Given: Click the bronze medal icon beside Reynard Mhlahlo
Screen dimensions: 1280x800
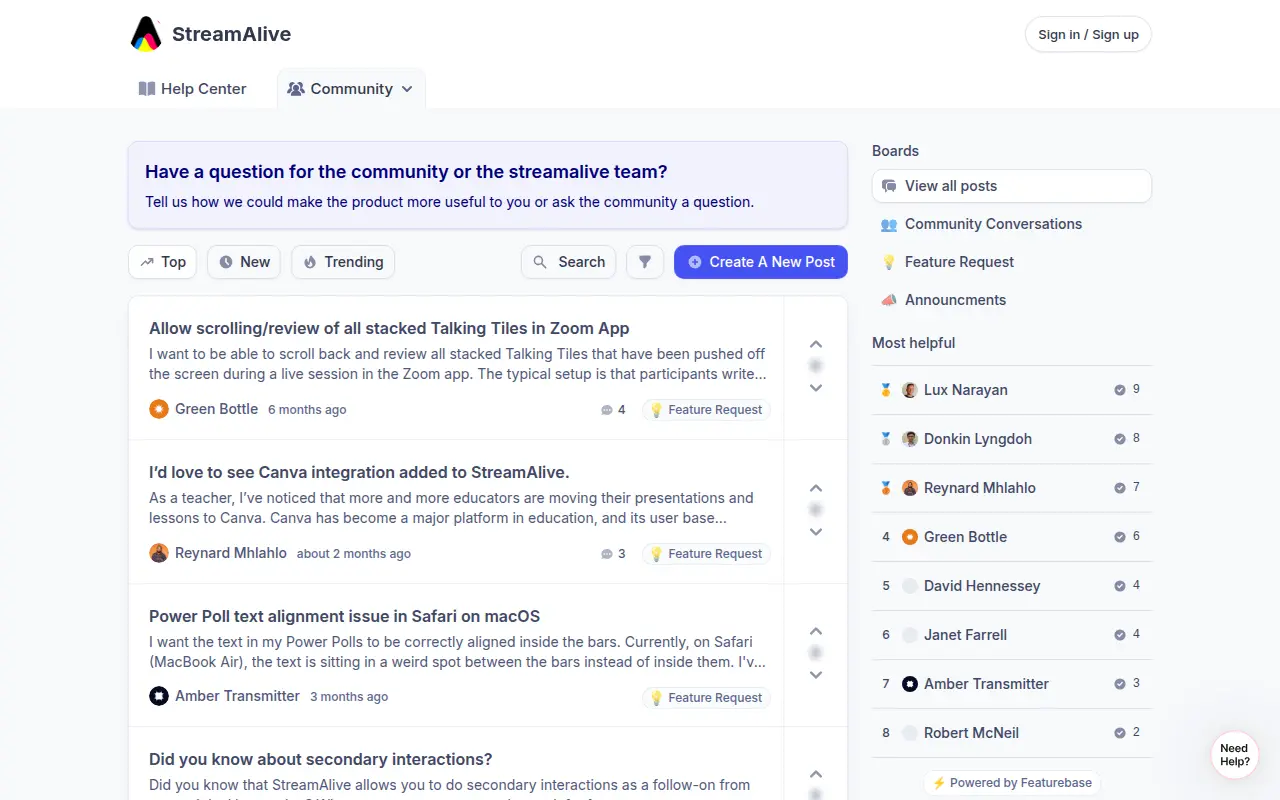Looking at the screenshot, I should point(886,488).
